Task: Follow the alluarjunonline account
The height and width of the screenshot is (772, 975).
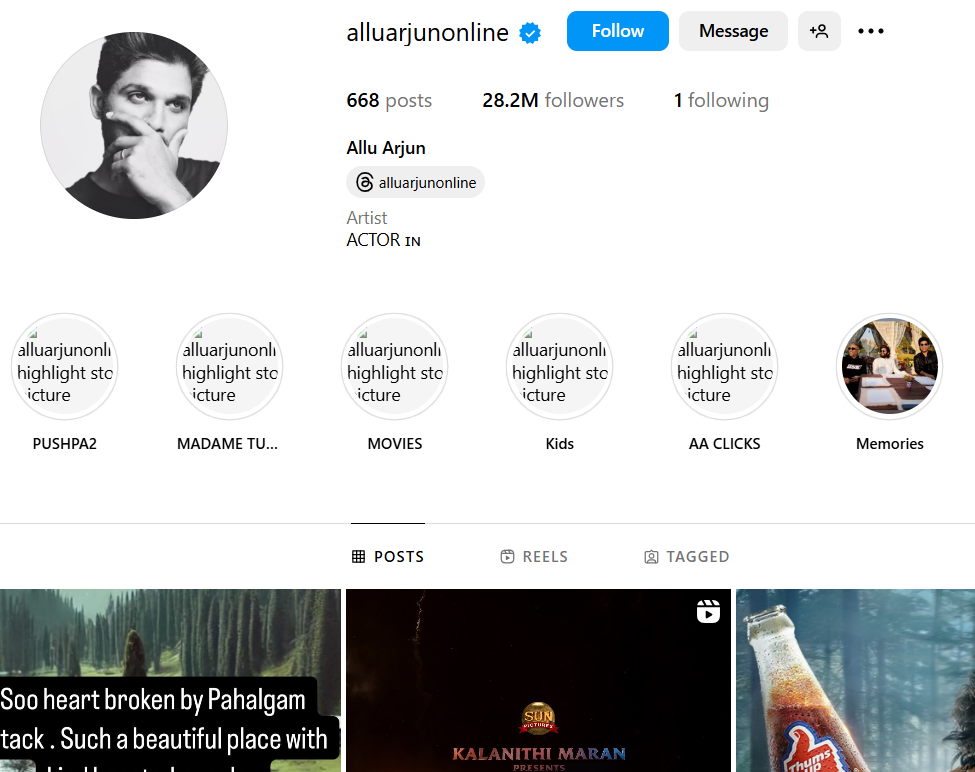Action: point(617,31)
